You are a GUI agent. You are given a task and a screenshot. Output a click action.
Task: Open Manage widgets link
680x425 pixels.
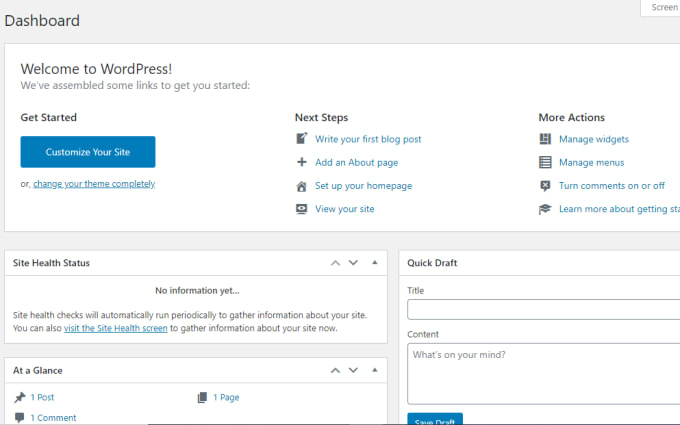pos(594,139)
